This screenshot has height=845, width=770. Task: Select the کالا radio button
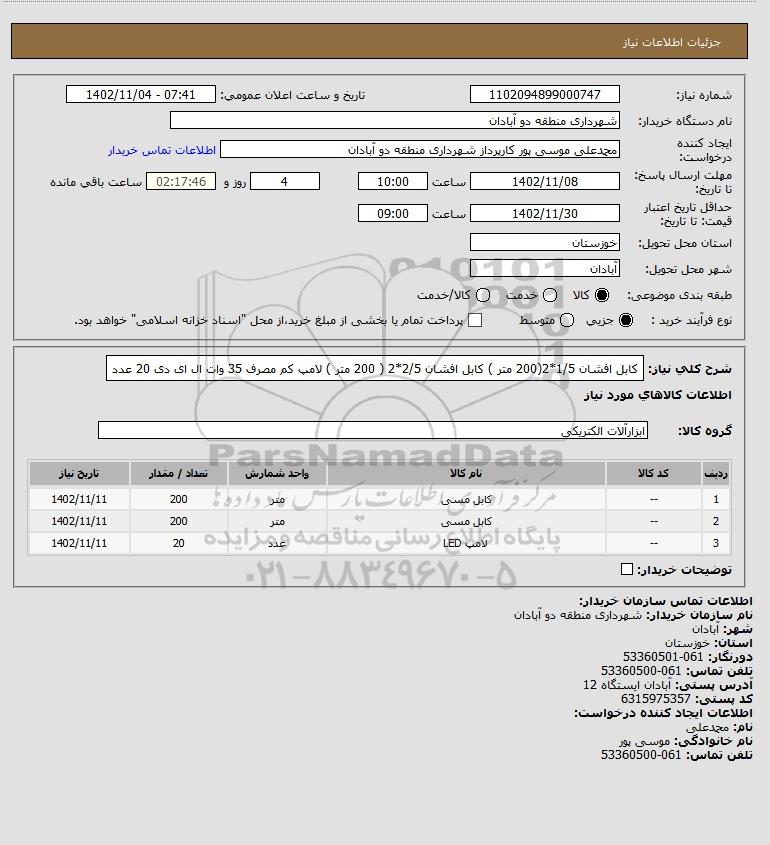(601, 295)
